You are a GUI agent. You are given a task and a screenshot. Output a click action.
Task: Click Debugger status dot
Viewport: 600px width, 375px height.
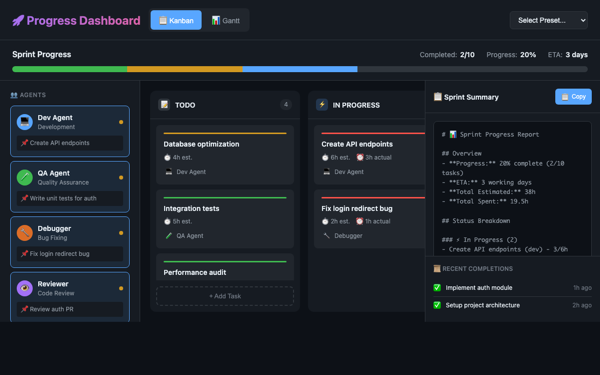(121, 233)
